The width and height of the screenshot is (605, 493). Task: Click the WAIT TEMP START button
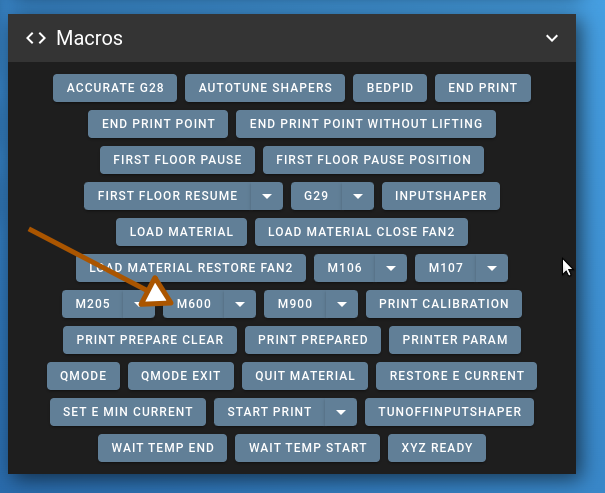(308, 448)
